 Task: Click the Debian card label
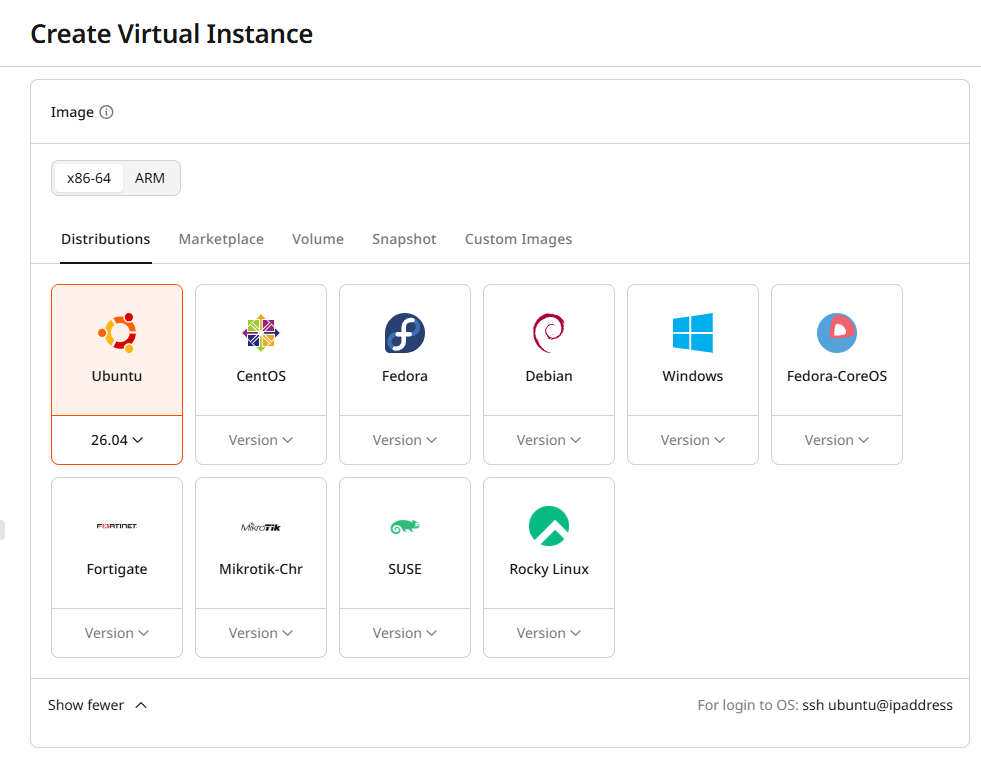point(549,376)
